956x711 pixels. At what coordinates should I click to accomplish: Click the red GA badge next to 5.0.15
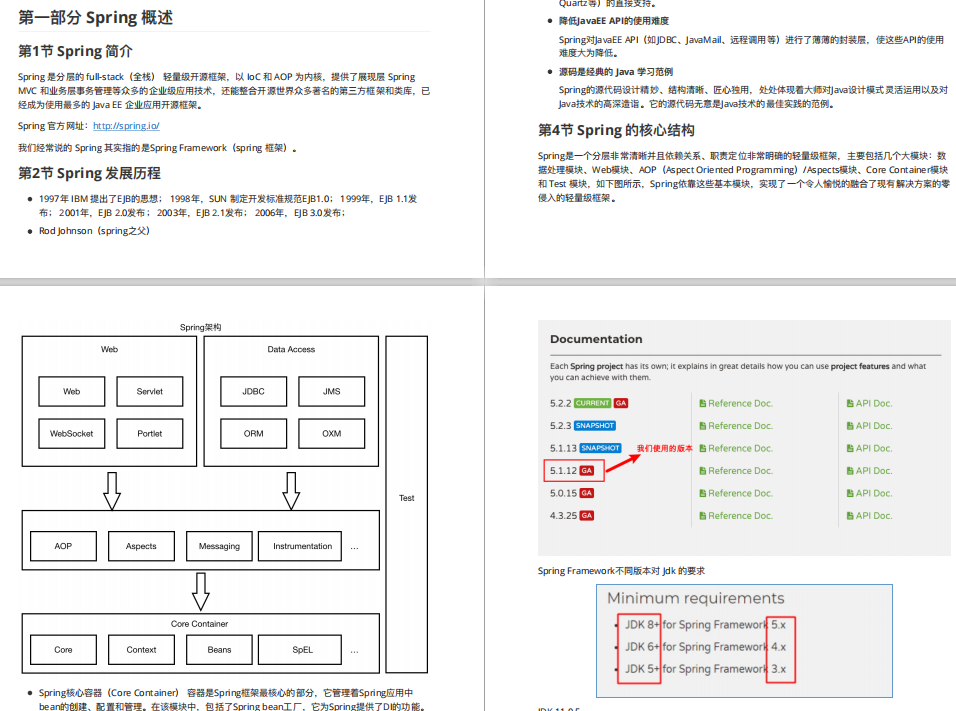pos(587,493)
